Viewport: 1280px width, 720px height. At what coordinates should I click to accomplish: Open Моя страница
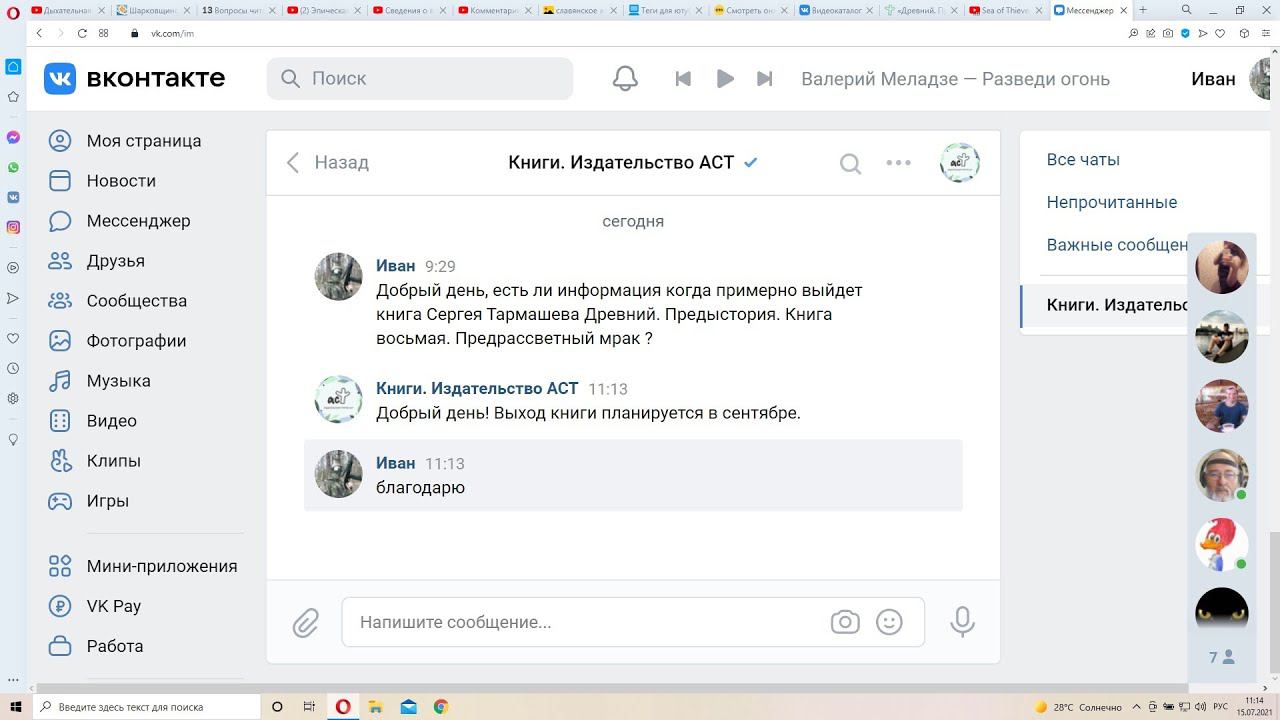[x=144, y=141]
